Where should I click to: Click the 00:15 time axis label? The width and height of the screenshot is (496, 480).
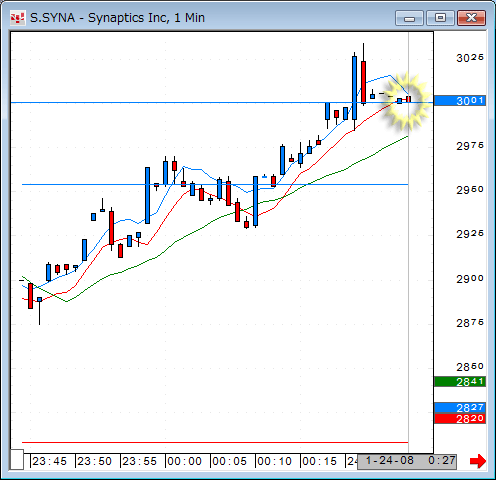coord(319,461)
